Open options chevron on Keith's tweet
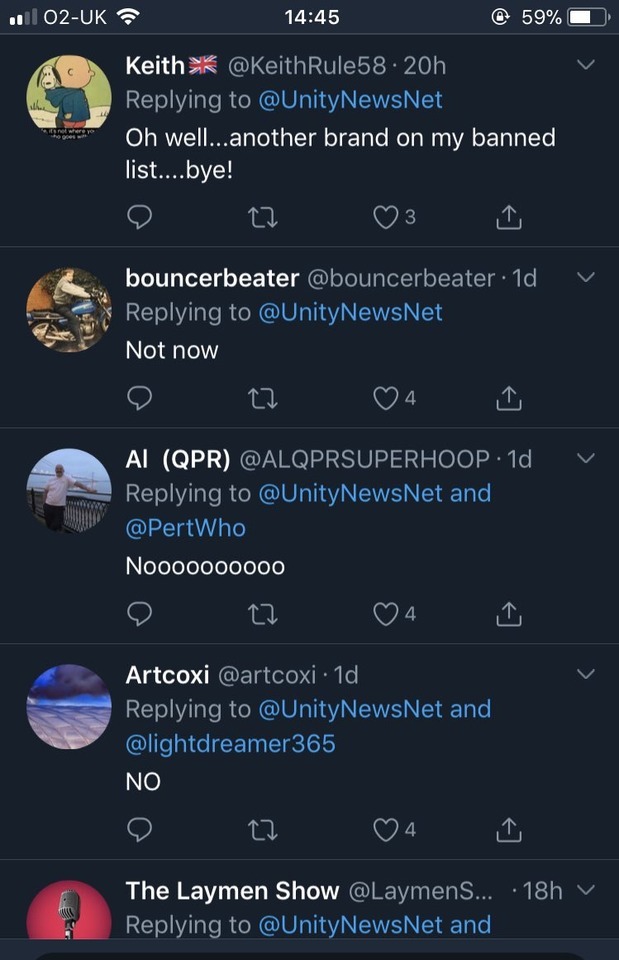This screenshot has height=960, width=619. tap(586, 65)
